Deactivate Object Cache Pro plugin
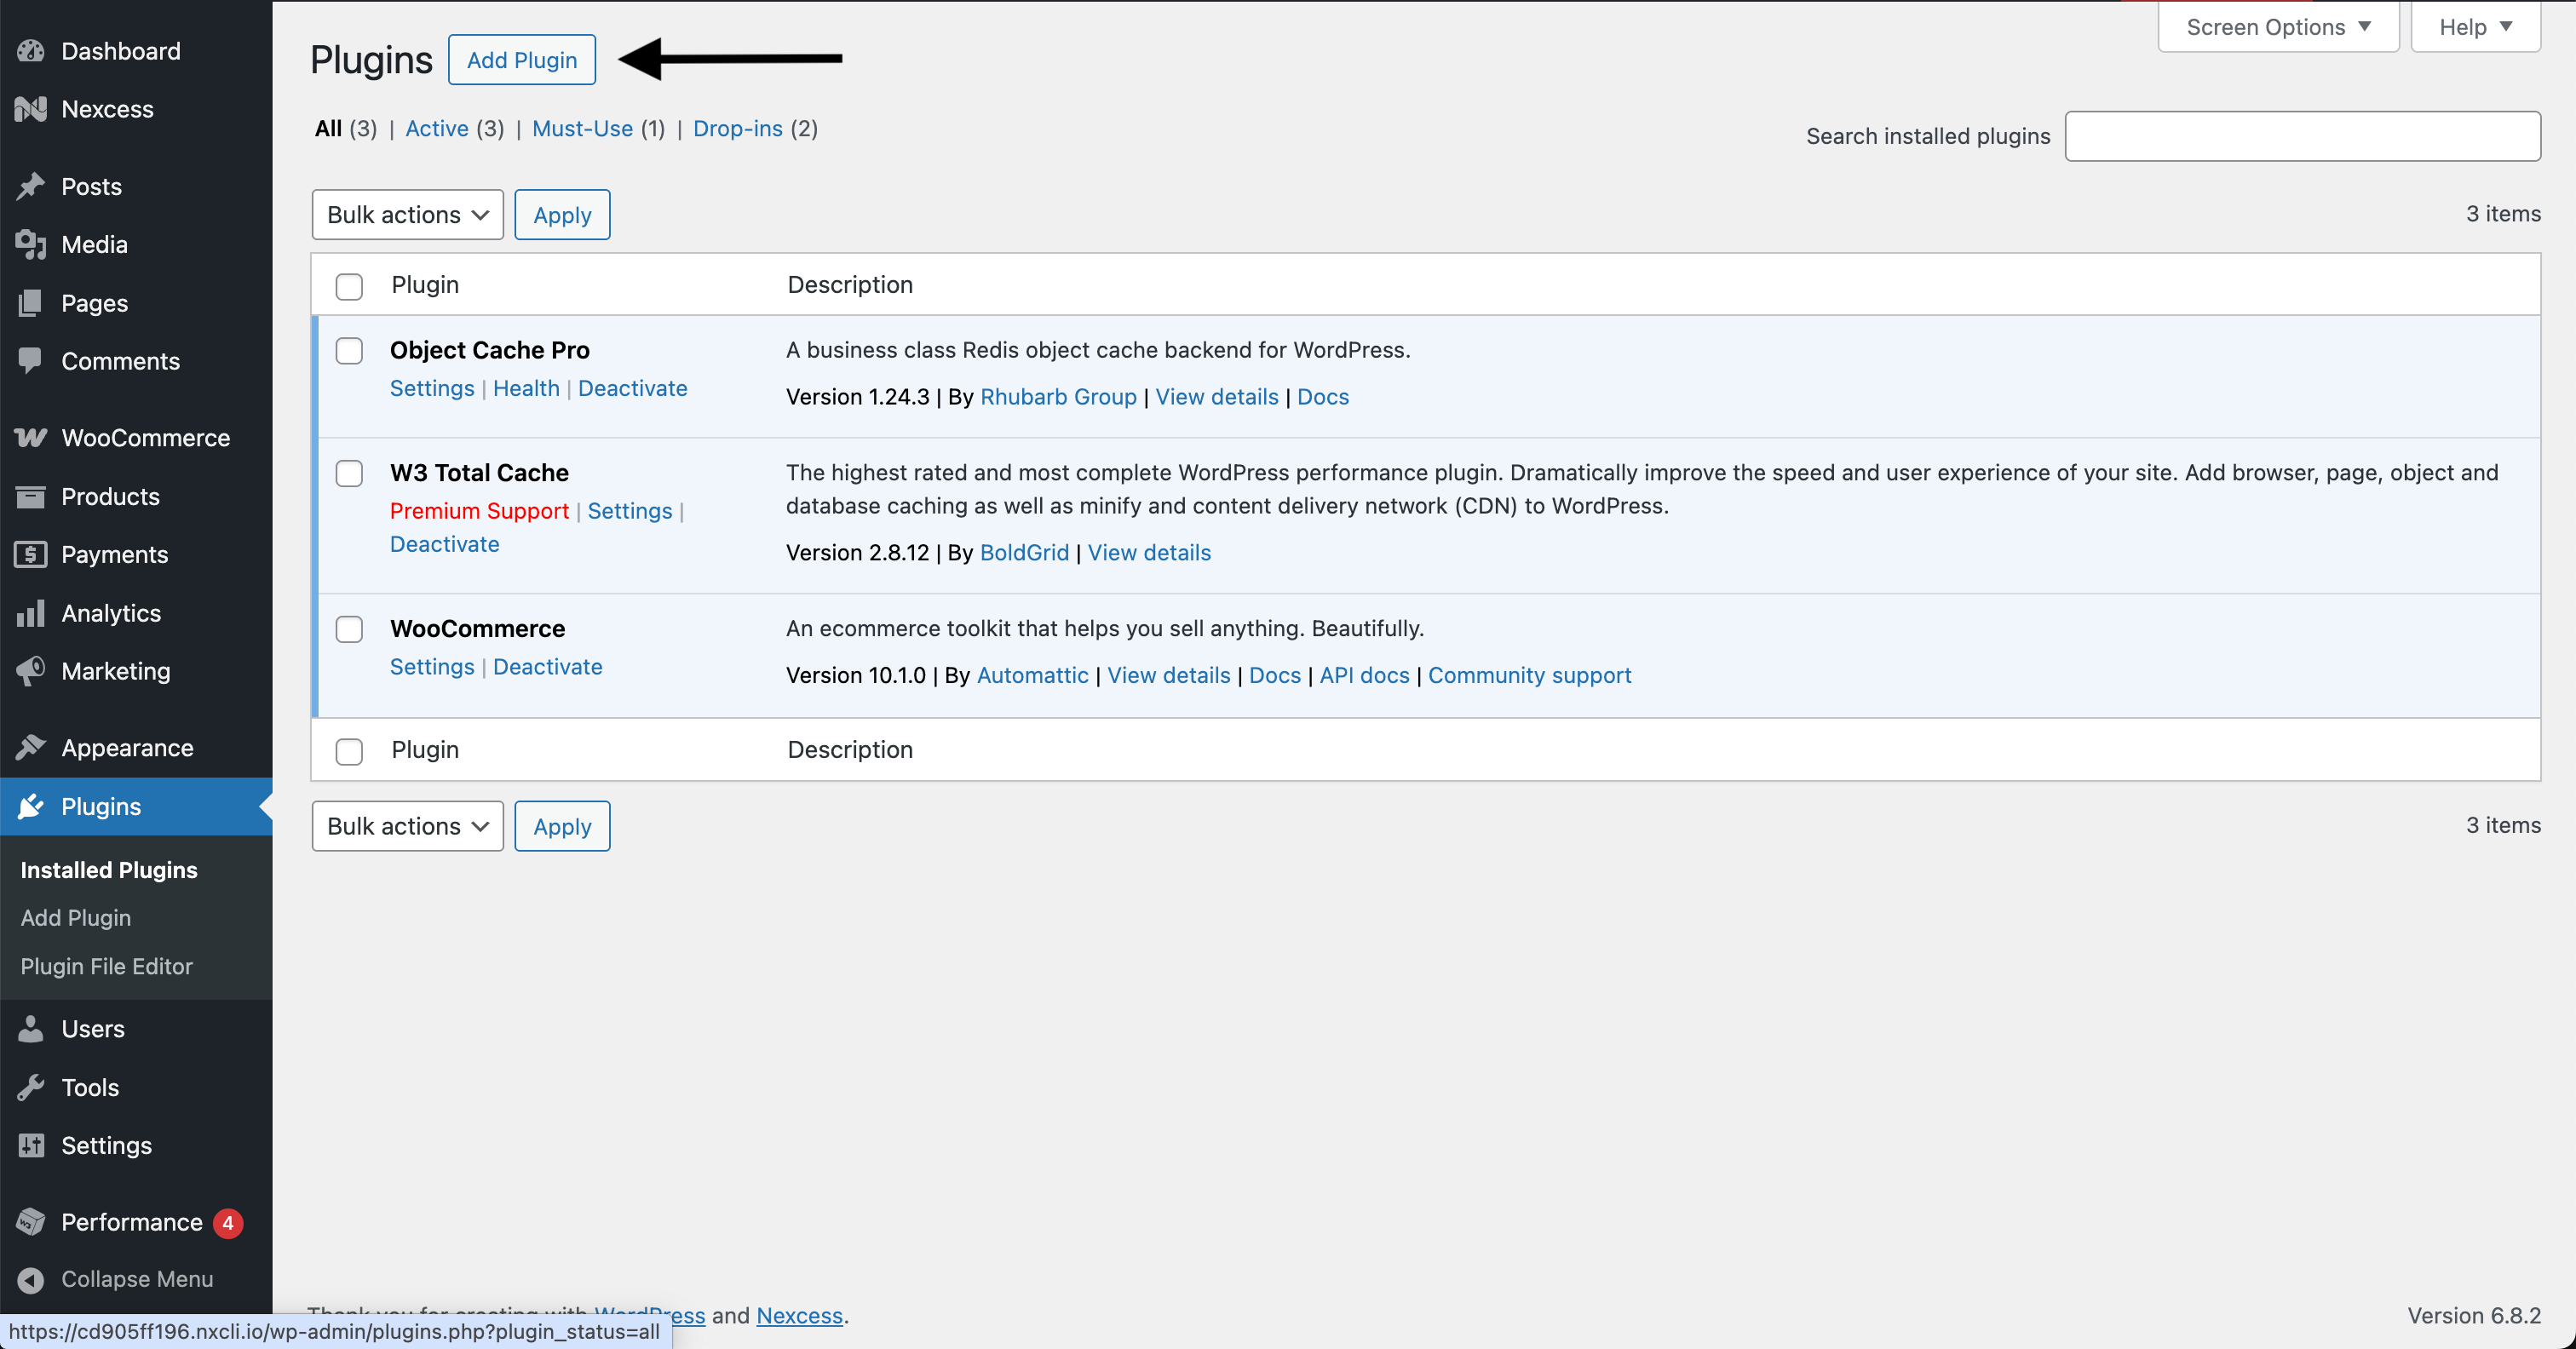 (x=632, y=388)
